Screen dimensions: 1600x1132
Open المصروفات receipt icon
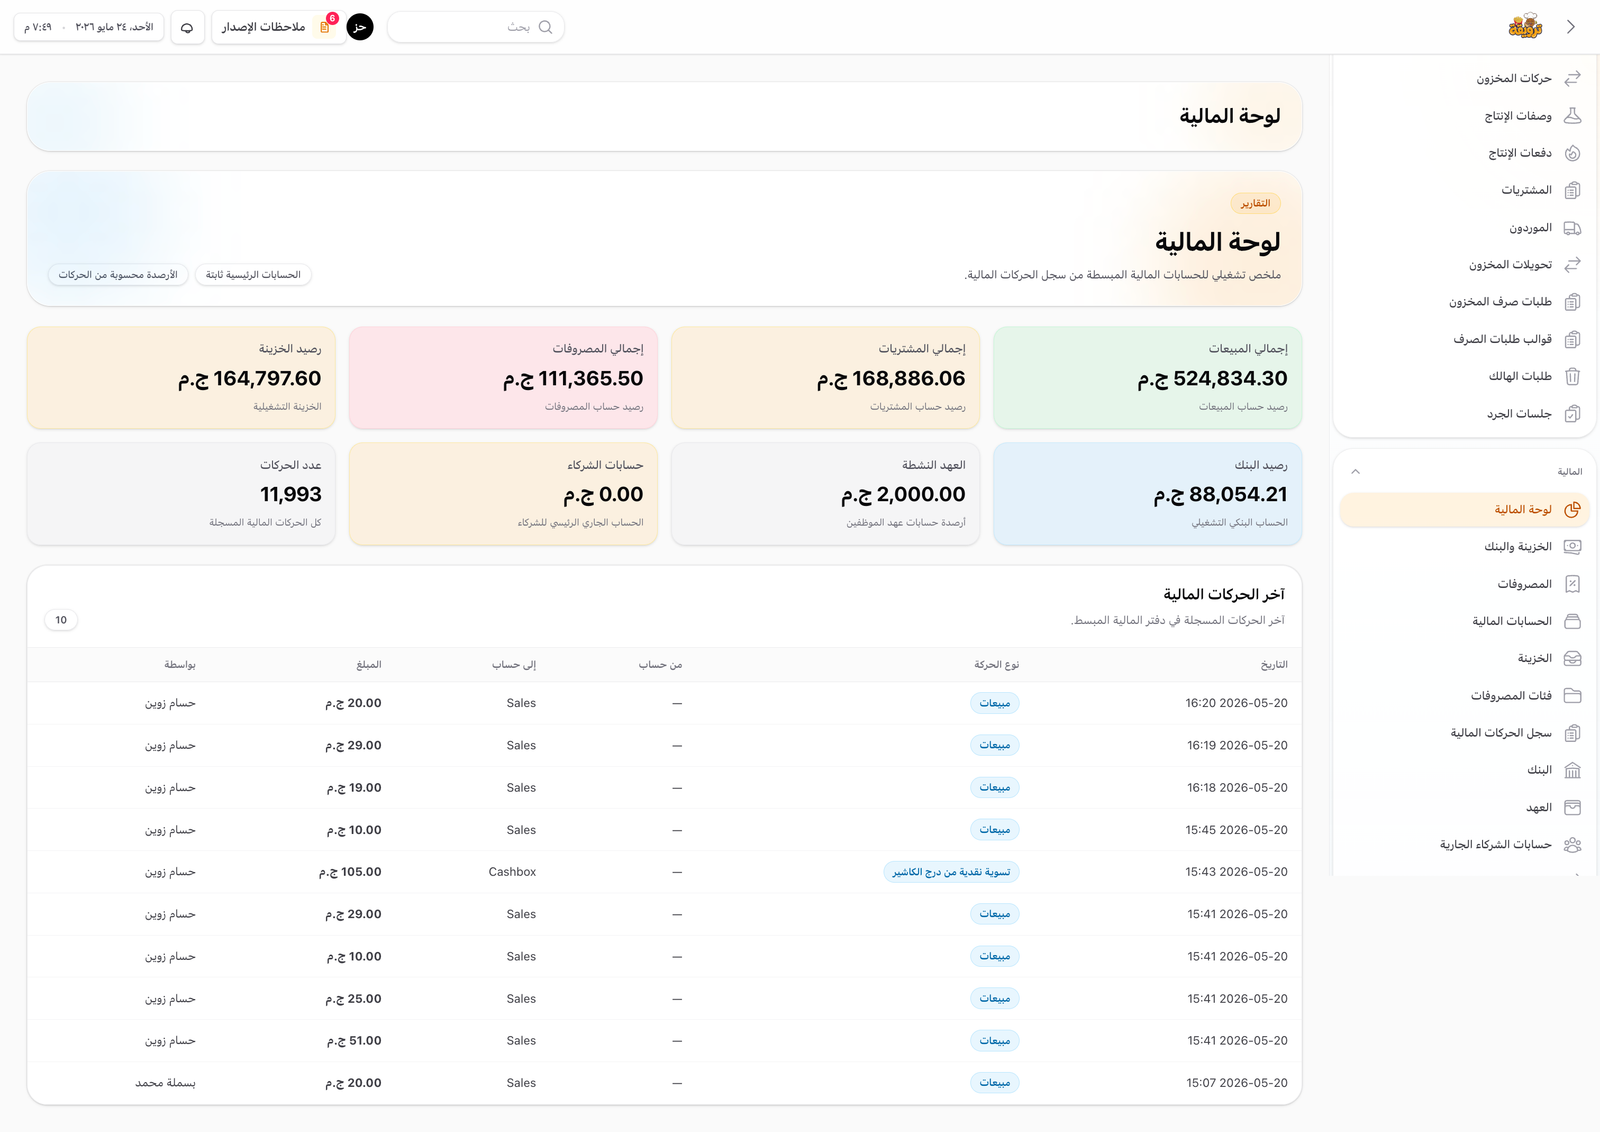tap(1572, 584)
